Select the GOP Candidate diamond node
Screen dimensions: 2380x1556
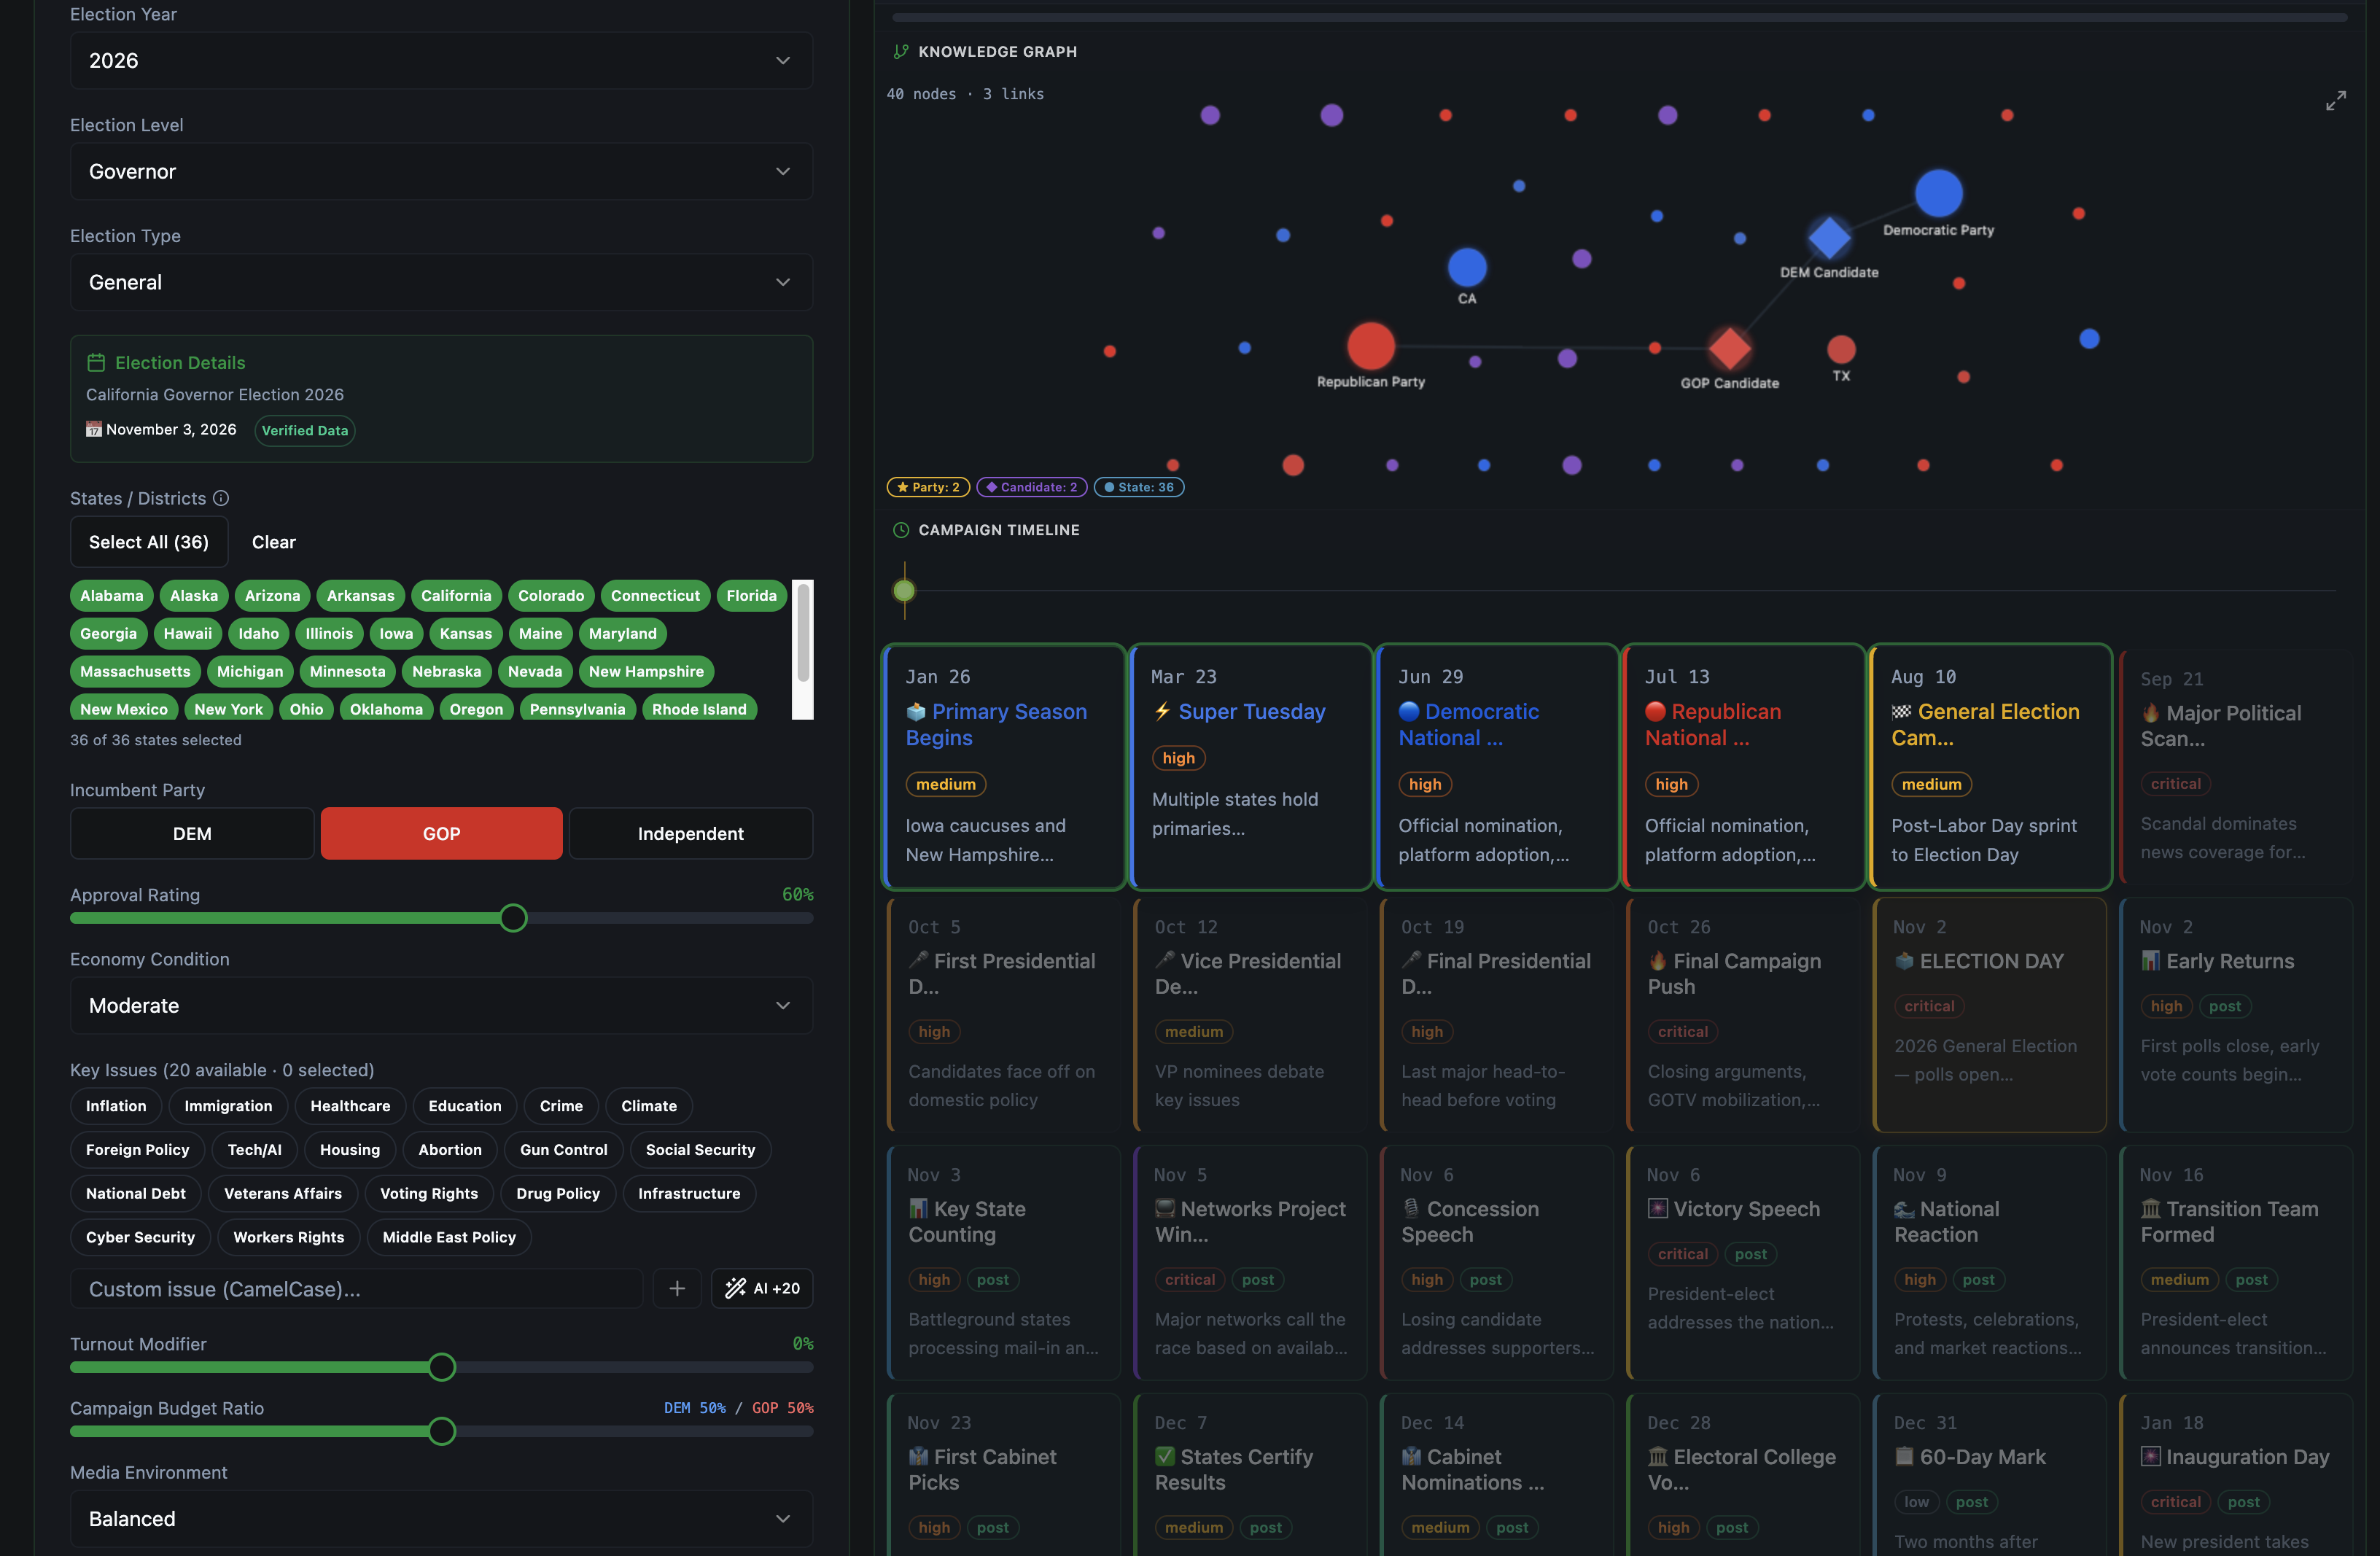1729,348
